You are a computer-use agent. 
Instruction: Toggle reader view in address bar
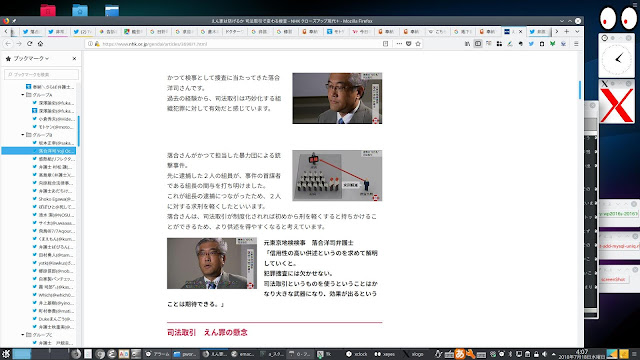tap(385, 44)
